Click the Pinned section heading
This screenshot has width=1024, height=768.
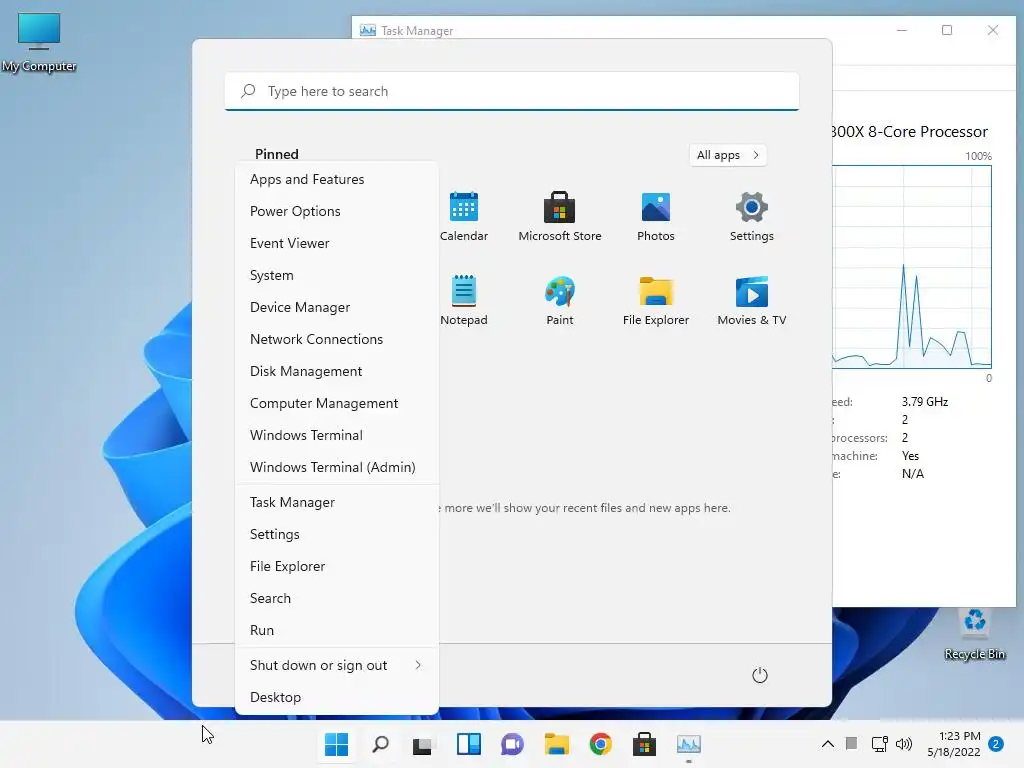[277, 154]
